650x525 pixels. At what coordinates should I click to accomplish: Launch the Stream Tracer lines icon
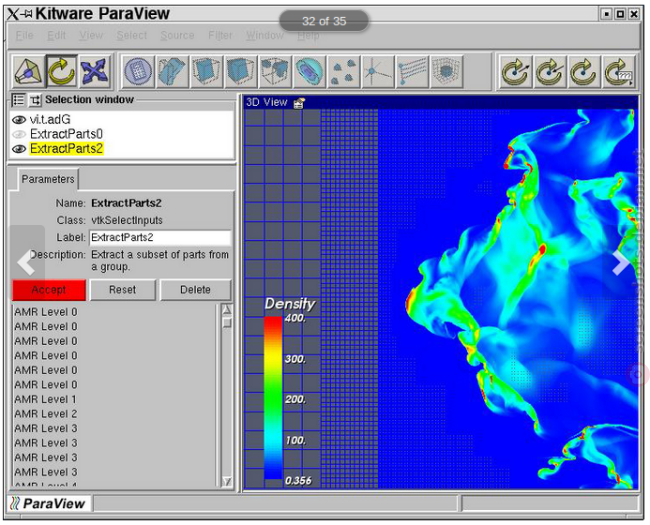pos(412,71)
